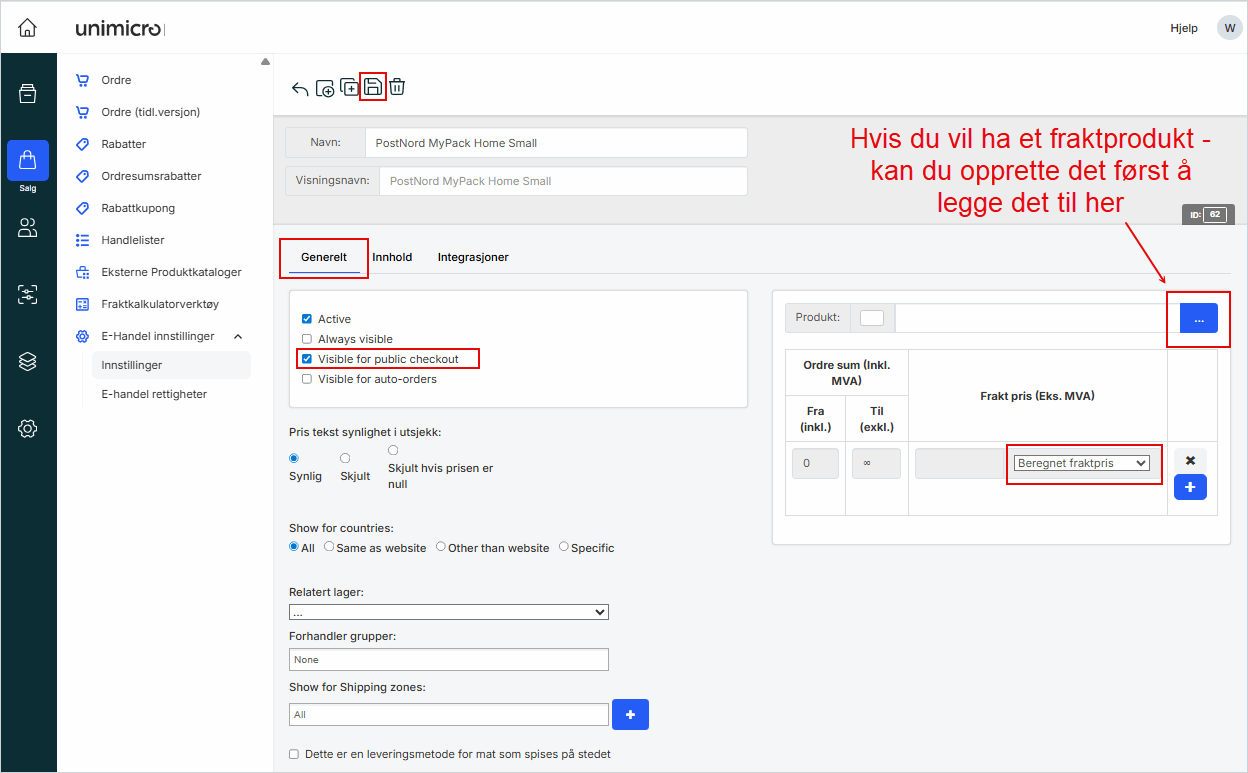
Task: Click the back arrow icon in toolbar
Action: [300, 88]
